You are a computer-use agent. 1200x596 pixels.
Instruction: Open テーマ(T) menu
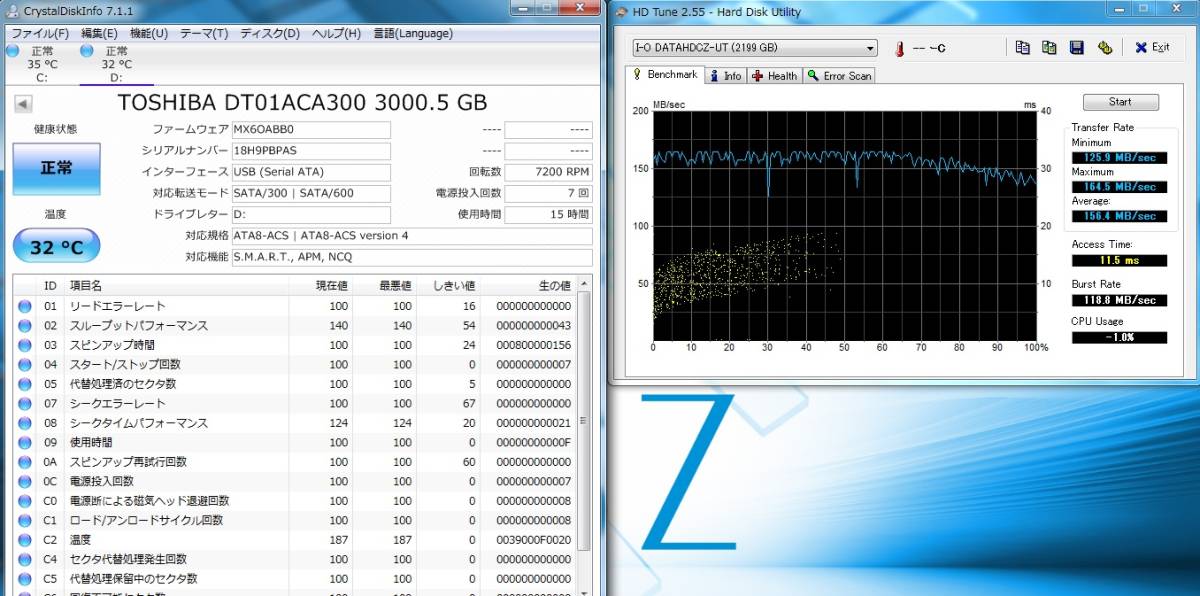click(x=204, y=33)
